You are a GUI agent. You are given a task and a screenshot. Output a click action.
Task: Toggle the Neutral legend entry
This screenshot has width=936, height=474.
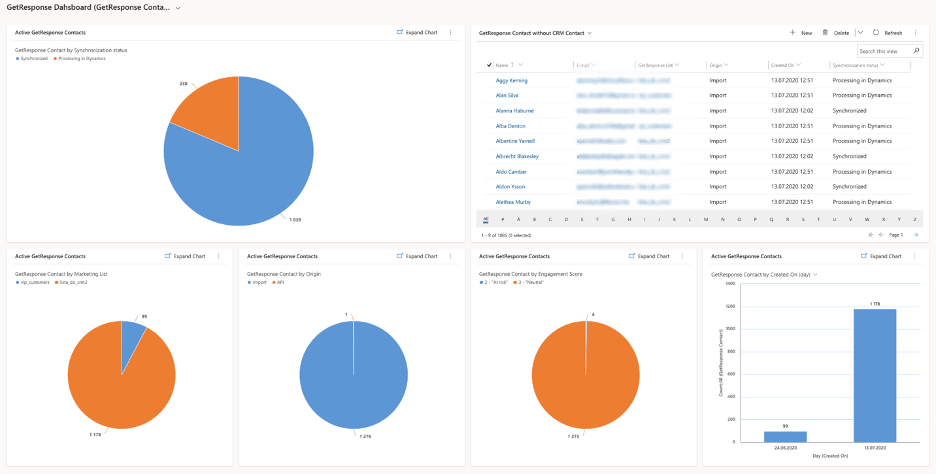(x=528, y=282)
